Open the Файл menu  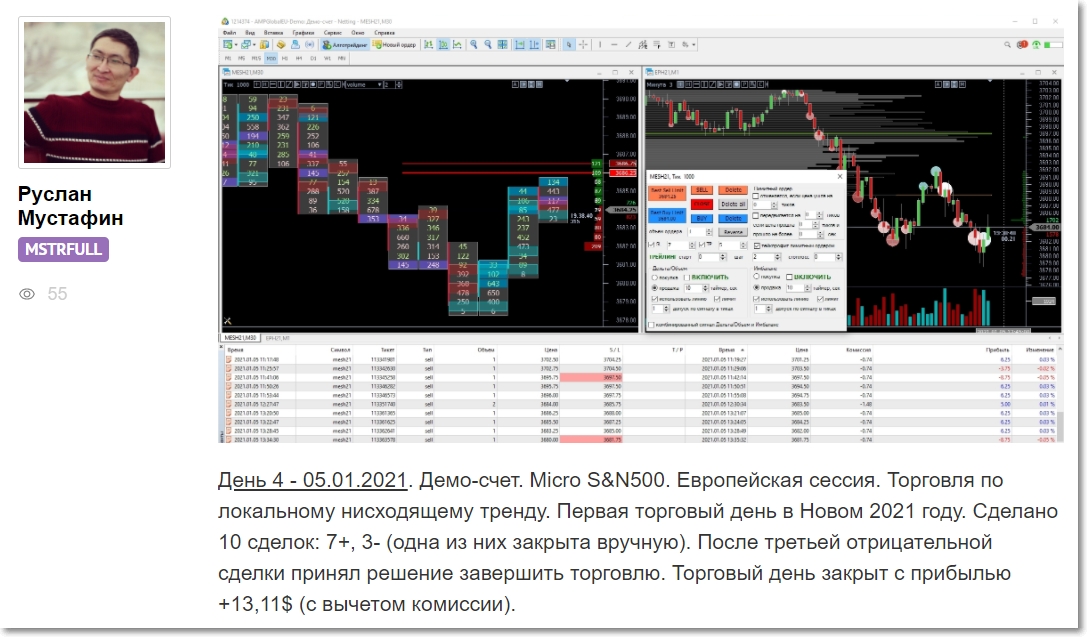tap(229, 33)
